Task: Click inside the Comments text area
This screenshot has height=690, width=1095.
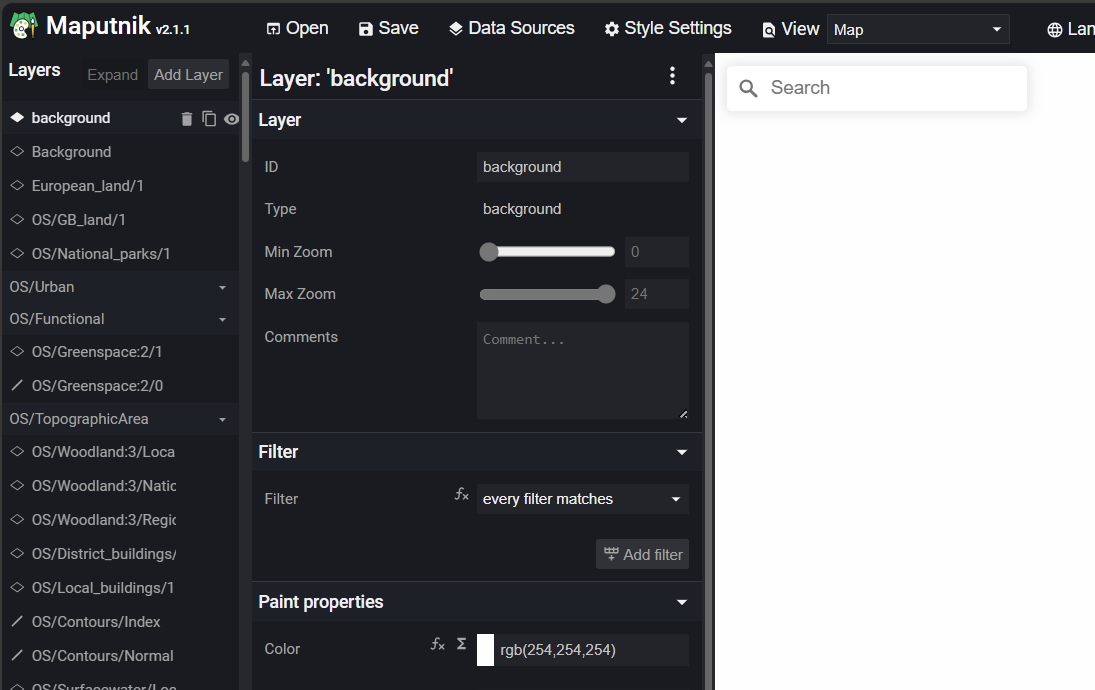Action: click(x=582, y=370)
